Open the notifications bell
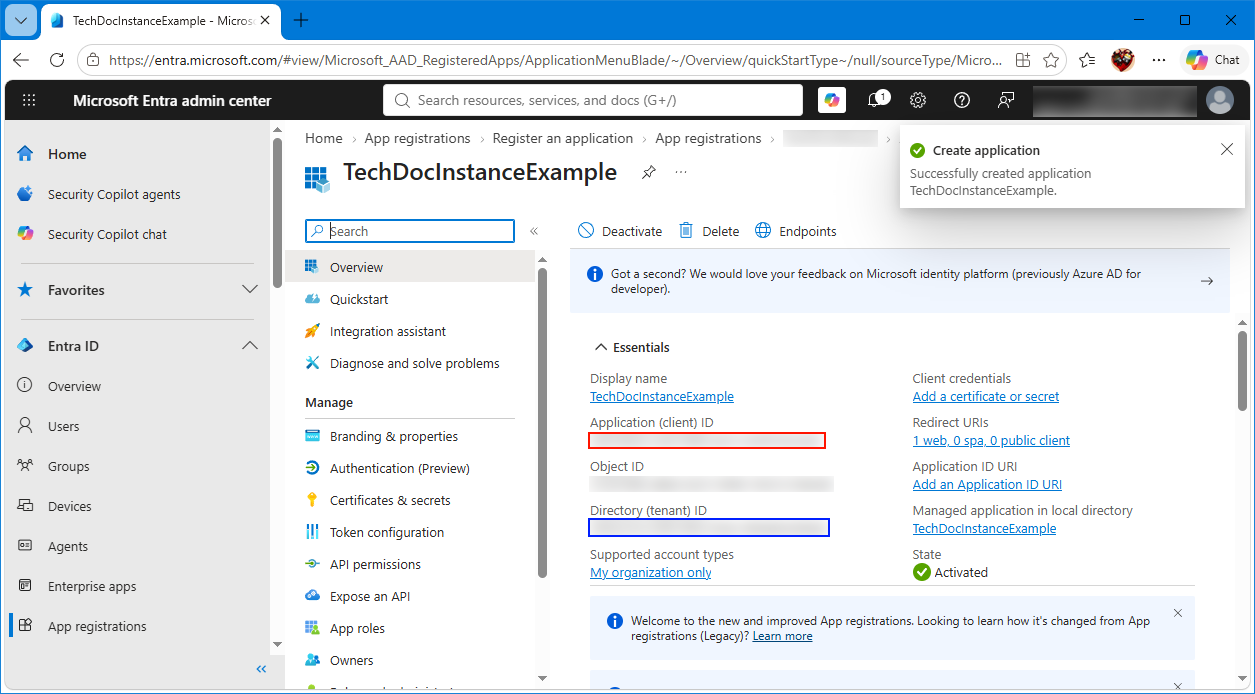This screenshot has width=1255, height=694. pyautogui.click(x=876, y=100)
